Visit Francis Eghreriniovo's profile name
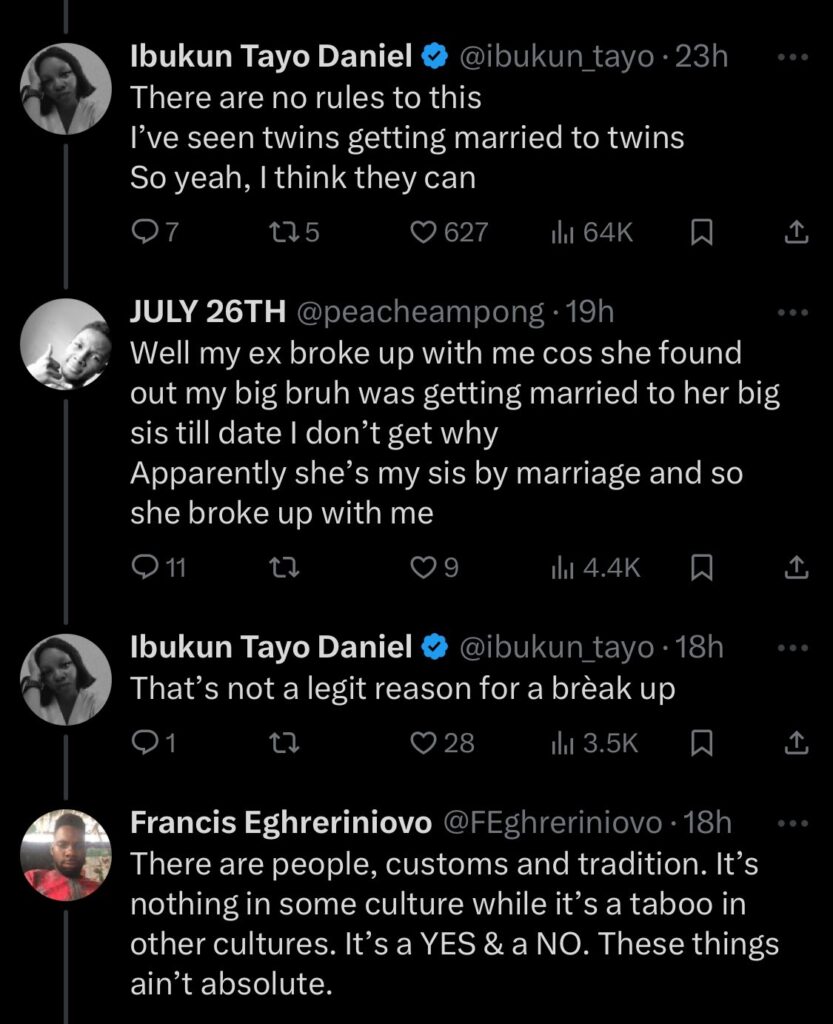The image size is (833, 1024). (281, 823)
